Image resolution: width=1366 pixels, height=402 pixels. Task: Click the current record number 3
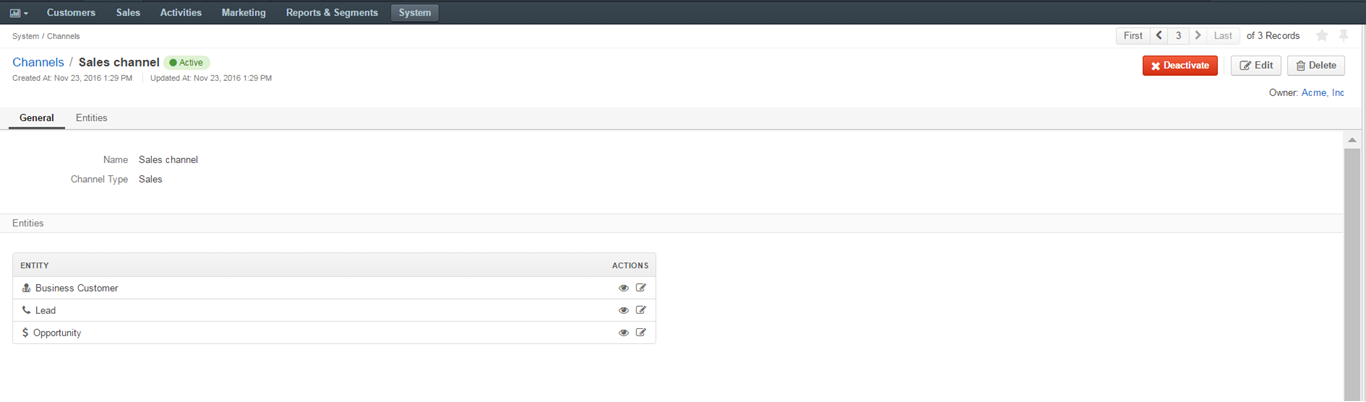1178,35
